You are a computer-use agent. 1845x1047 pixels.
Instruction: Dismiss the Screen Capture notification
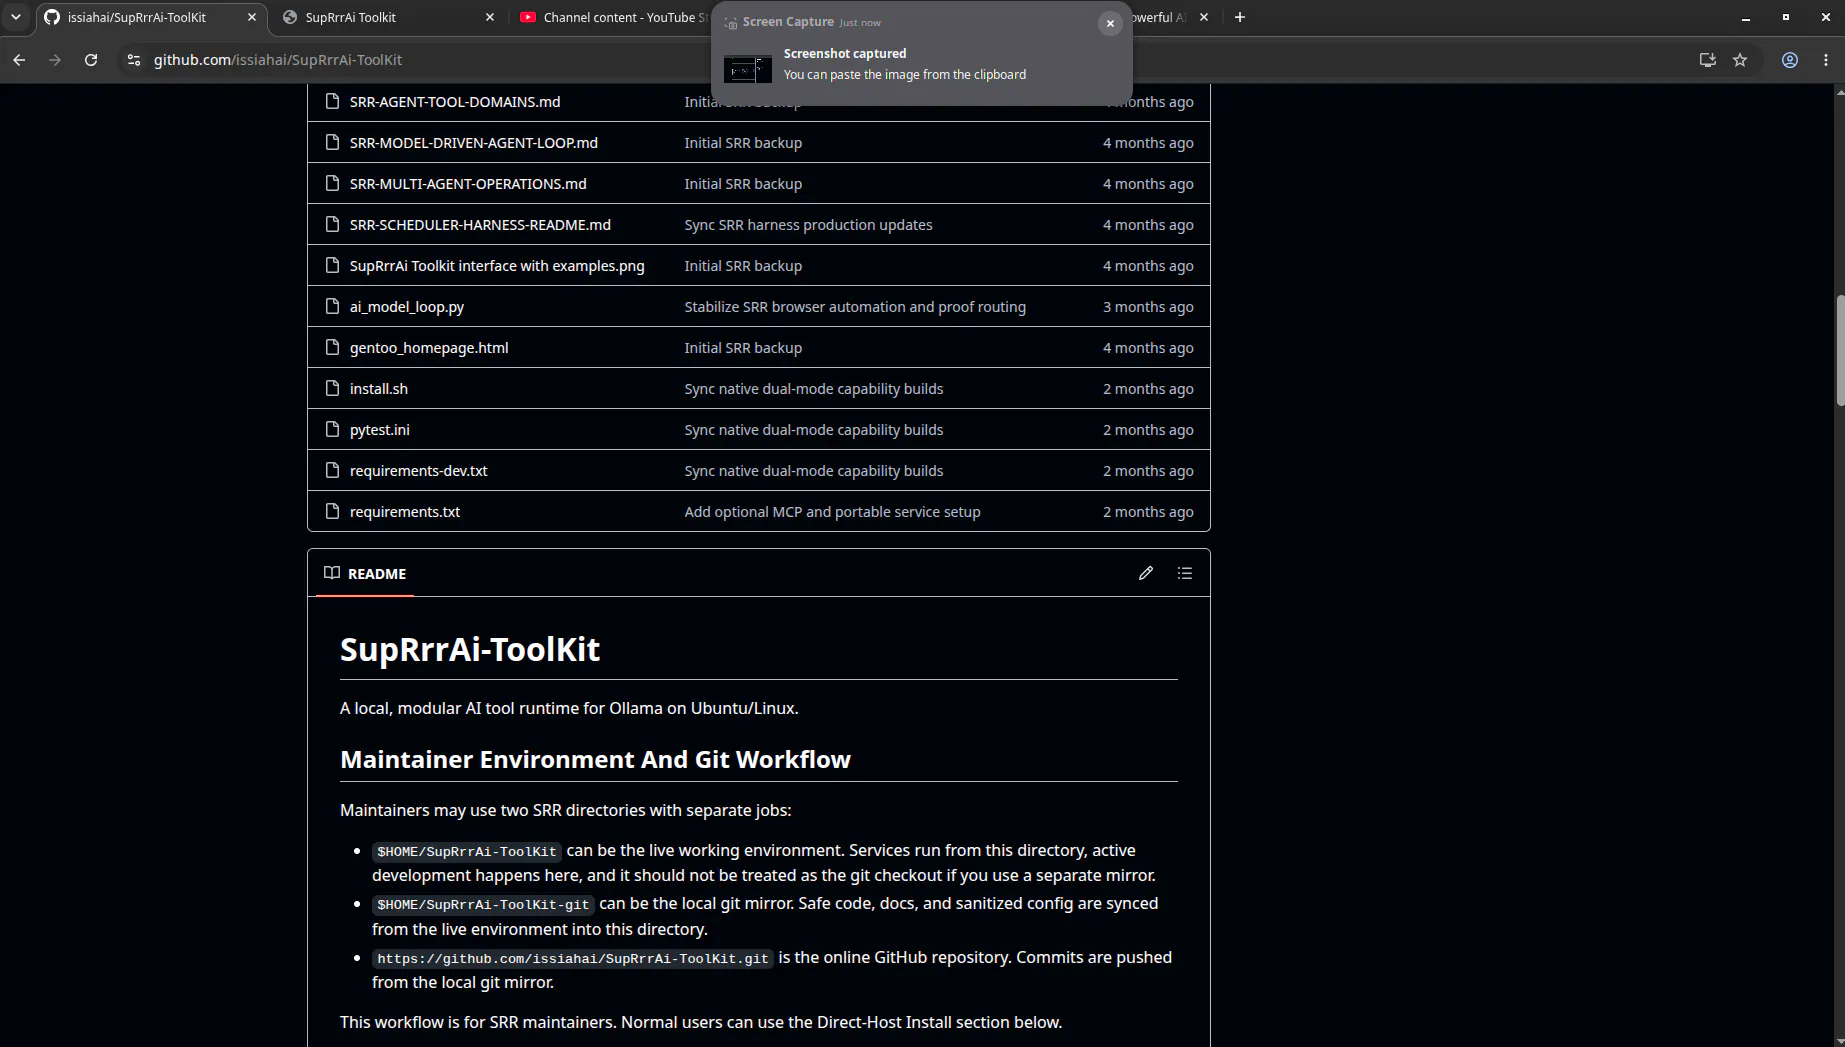[1110, 23]
